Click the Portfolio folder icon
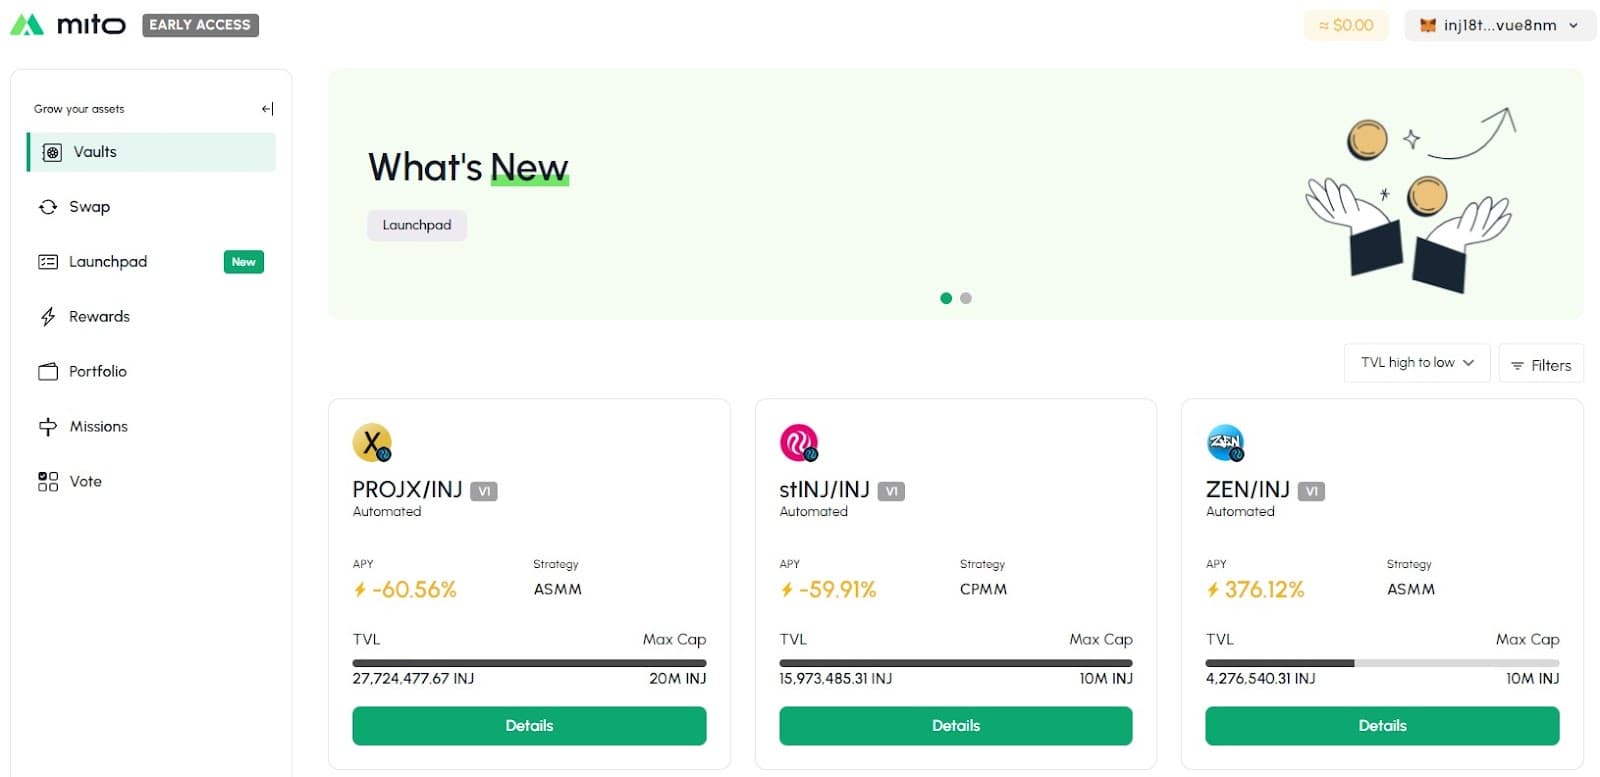 (48, 372)
